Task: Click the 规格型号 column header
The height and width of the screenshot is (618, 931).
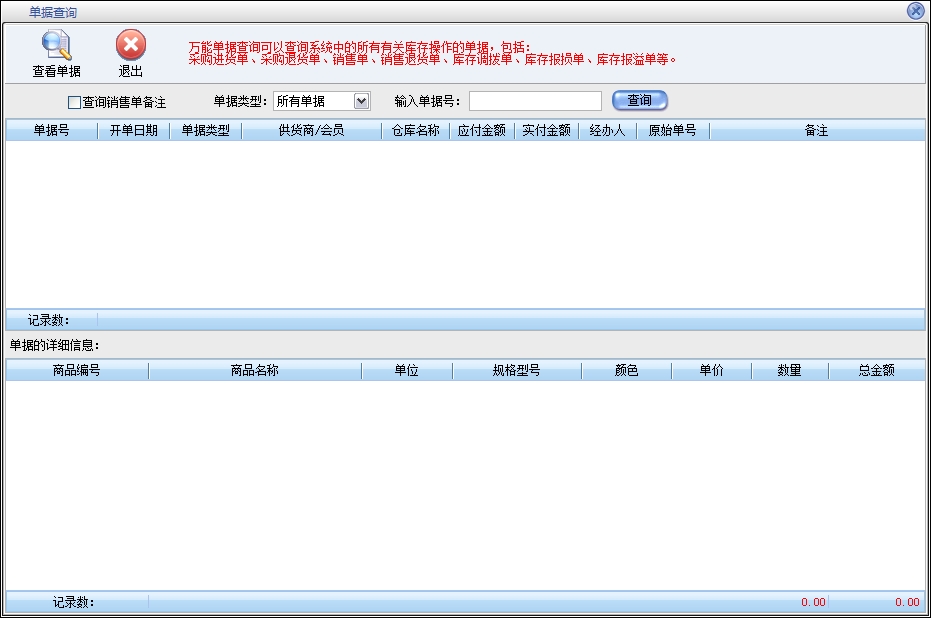Action: pyautogui.click(x=516, y=371)
